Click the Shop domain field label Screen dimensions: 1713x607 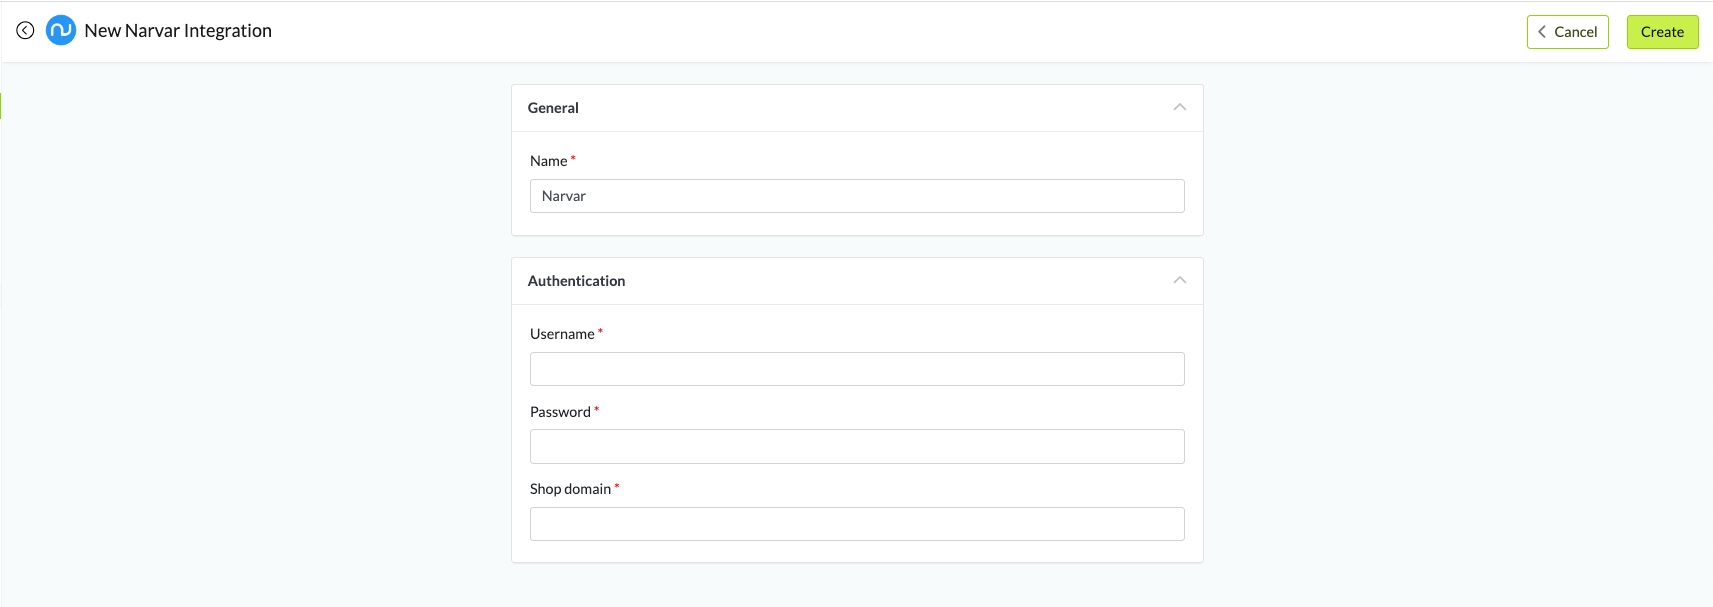coord(570,489)
